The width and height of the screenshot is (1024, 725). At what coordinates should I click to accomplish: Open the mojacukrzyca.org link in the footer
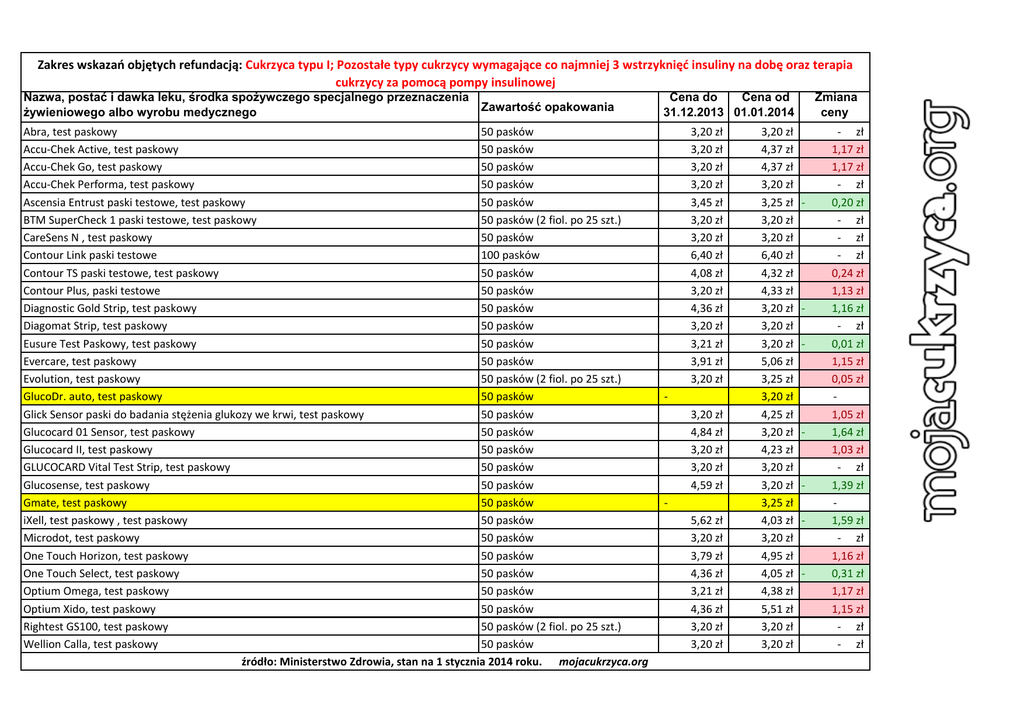click(x=603, y=662)
